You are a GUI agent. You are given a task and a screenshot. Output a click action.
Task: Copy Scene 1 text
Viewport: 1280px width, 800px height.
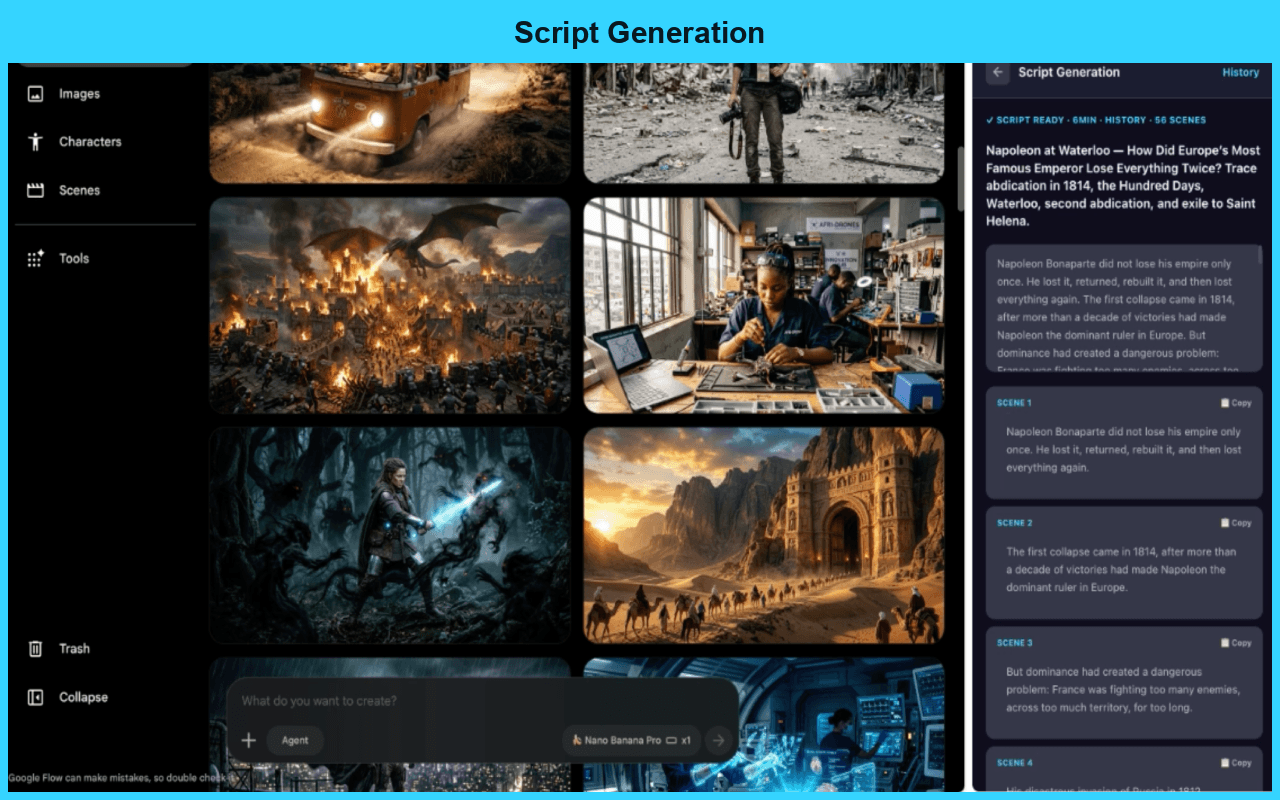click(x=1236, y=403)
